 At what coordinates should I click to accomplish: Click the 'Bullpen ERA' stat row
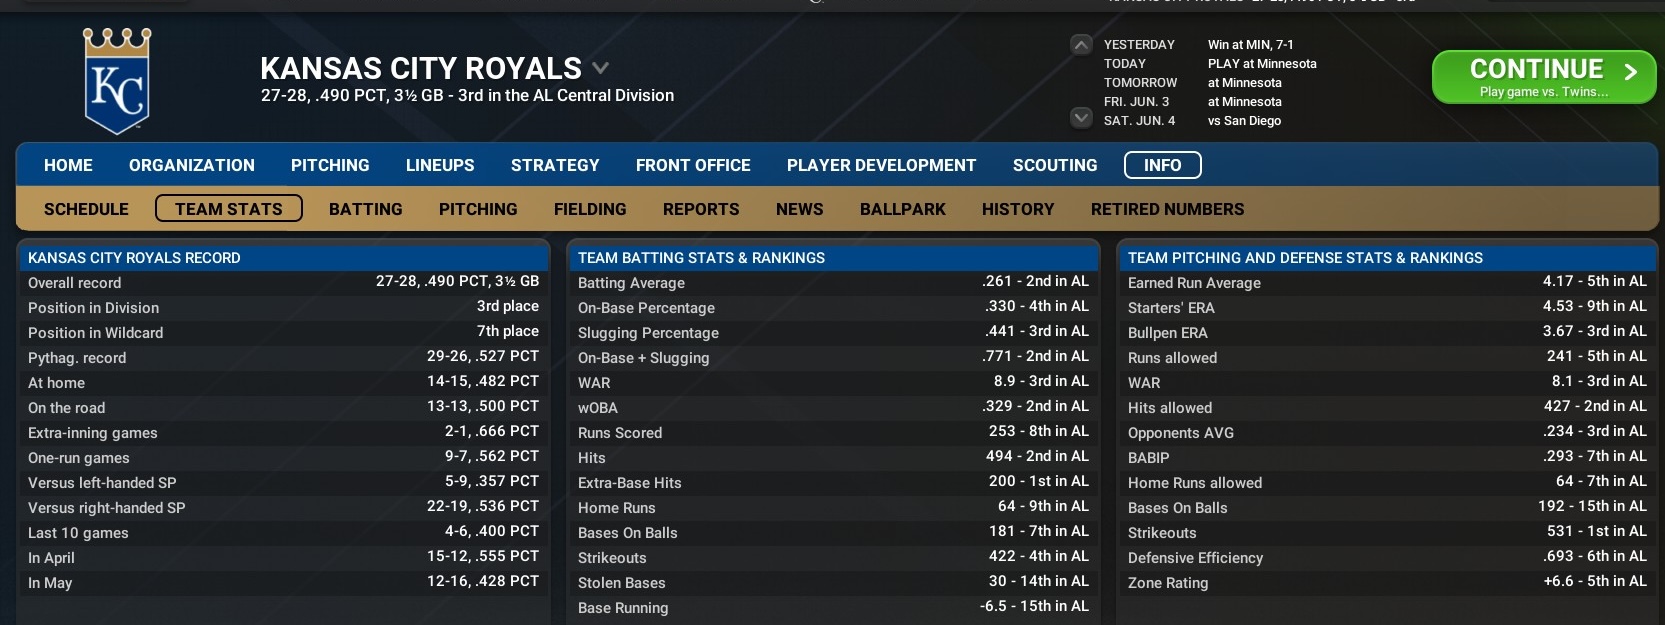point(1387,332)
